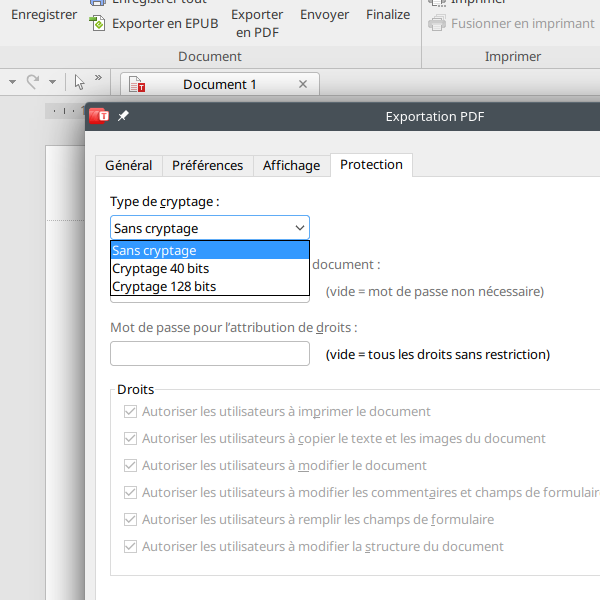Open the Affichage tab

[x=291, y=166]
